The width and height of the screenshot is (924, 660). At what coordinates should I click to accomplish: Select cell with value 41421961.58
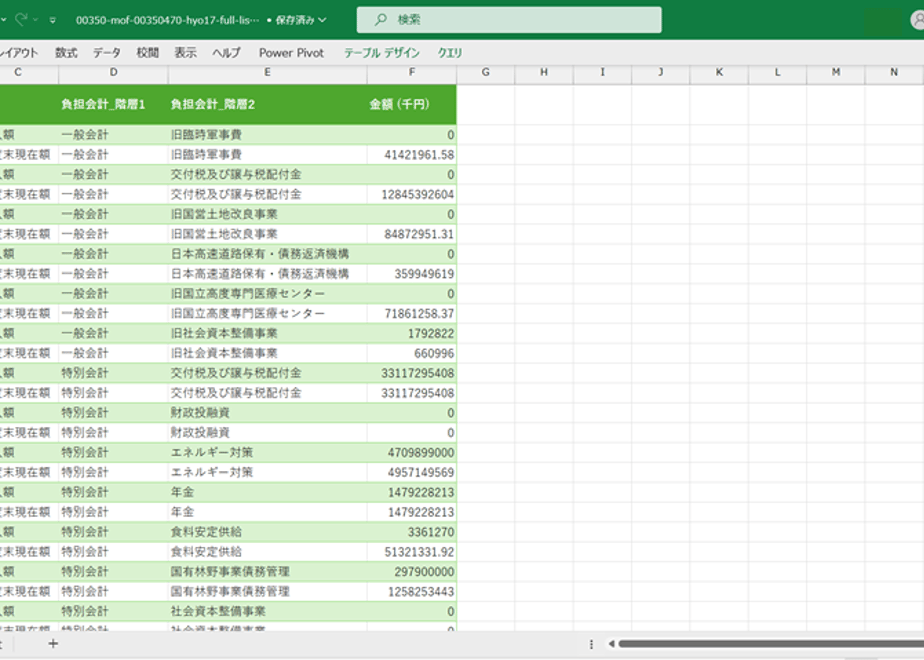[x=411, y=154]
